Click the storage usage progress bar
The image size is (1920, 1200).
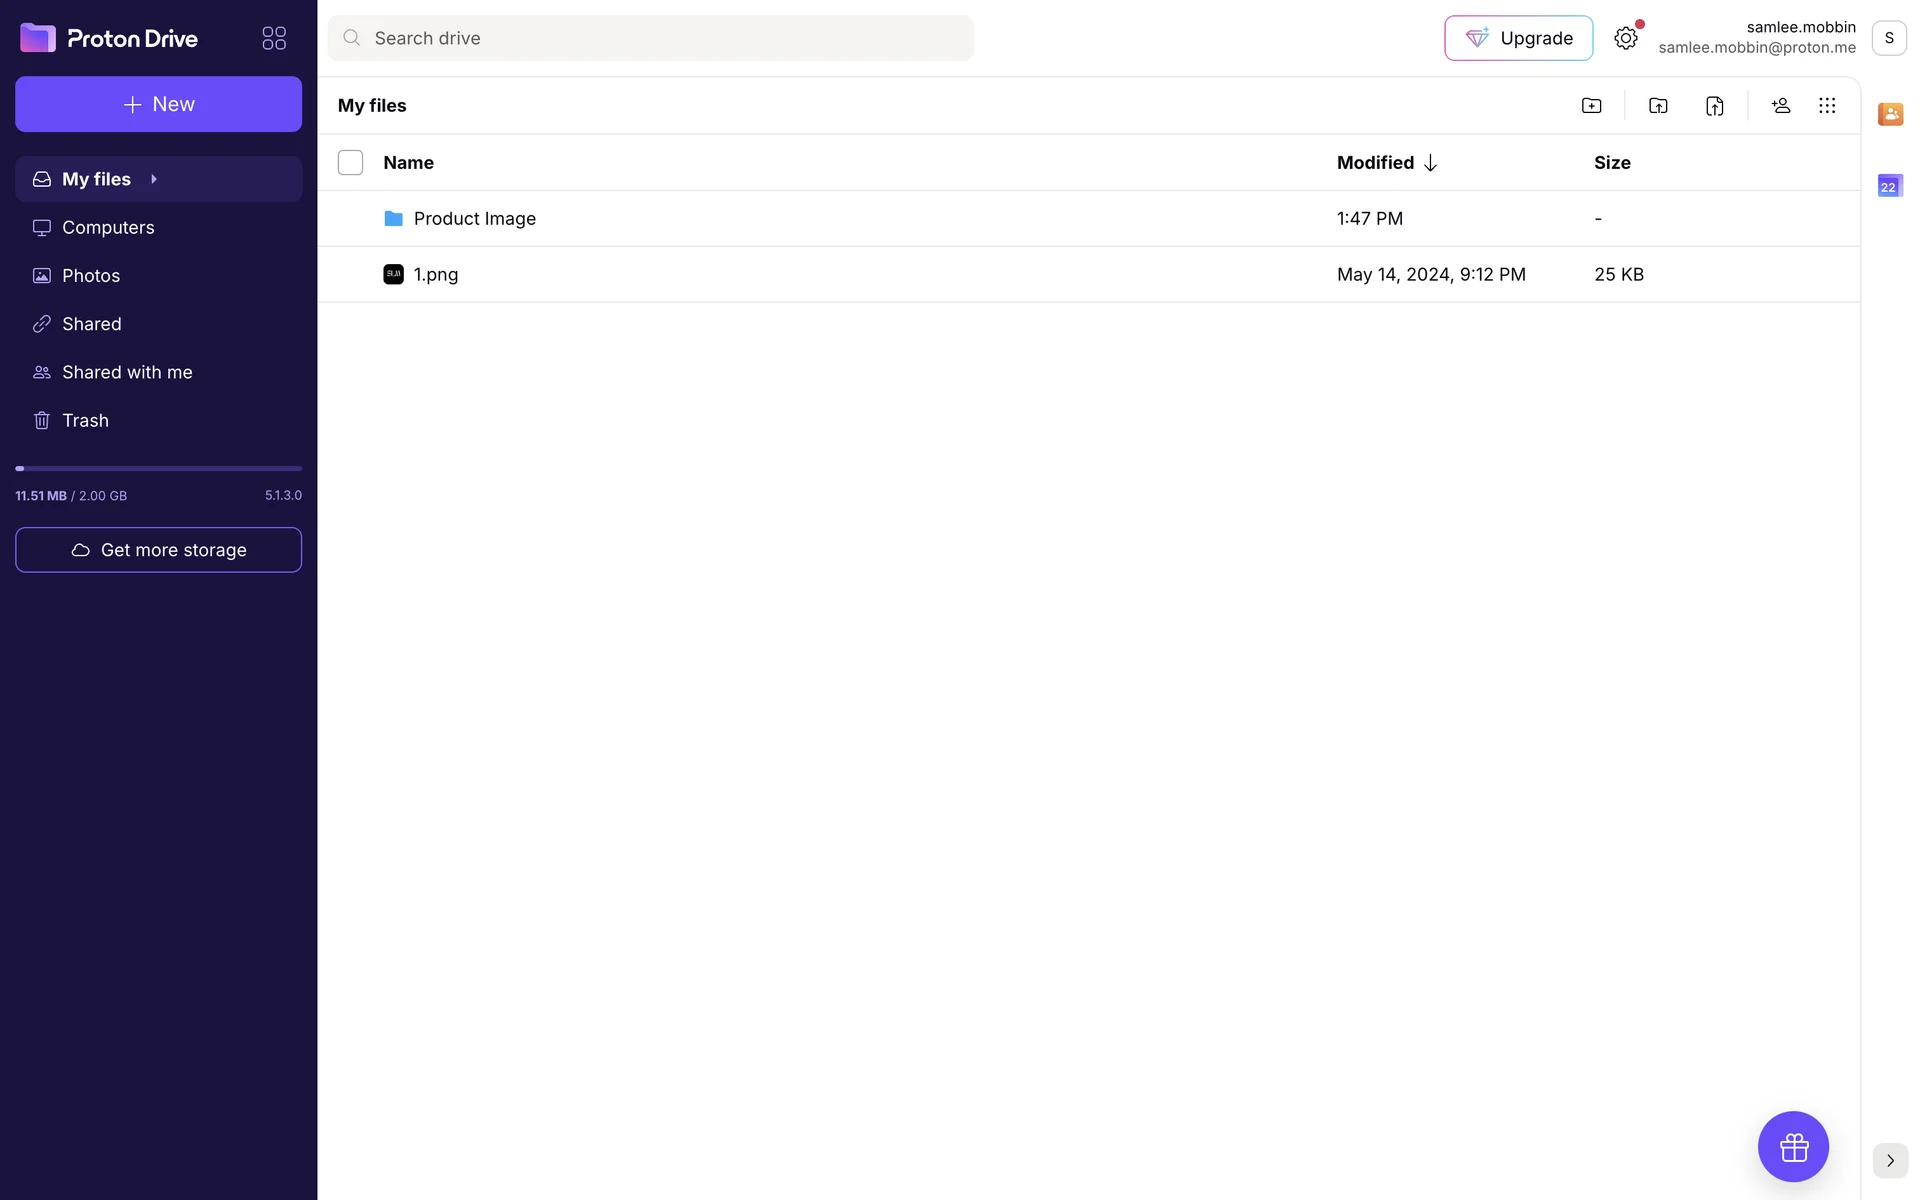(x=158, y=468)
